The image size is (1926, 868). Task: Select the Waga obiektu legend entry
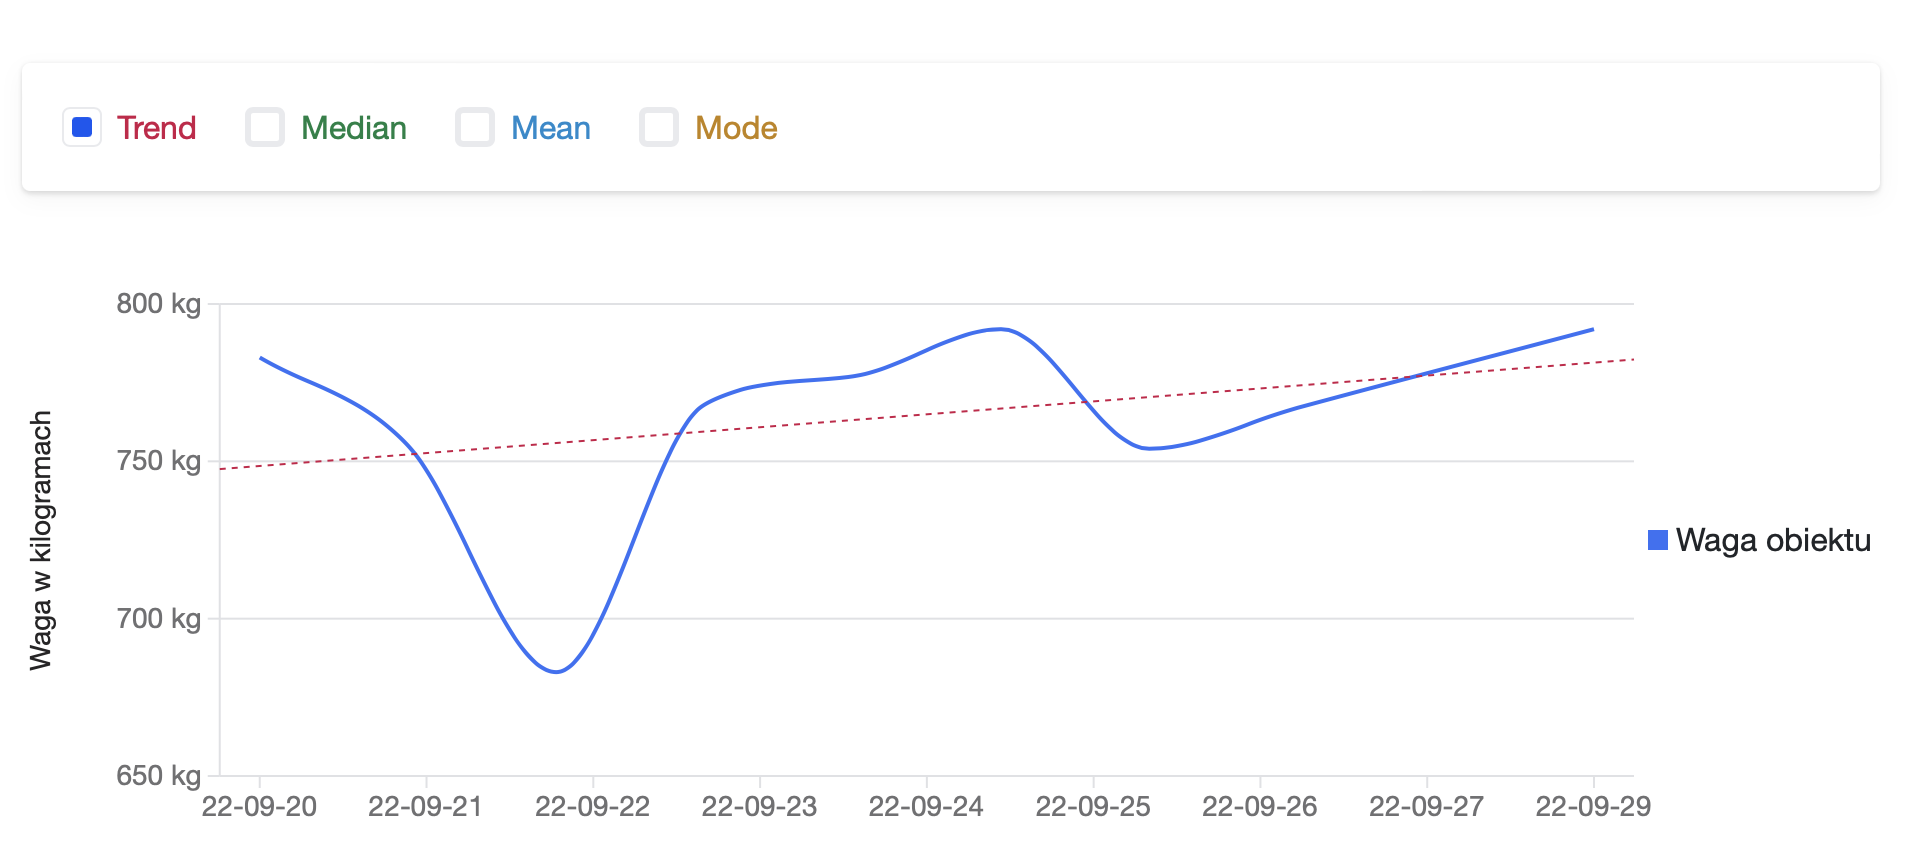(x=1772, y=540)
